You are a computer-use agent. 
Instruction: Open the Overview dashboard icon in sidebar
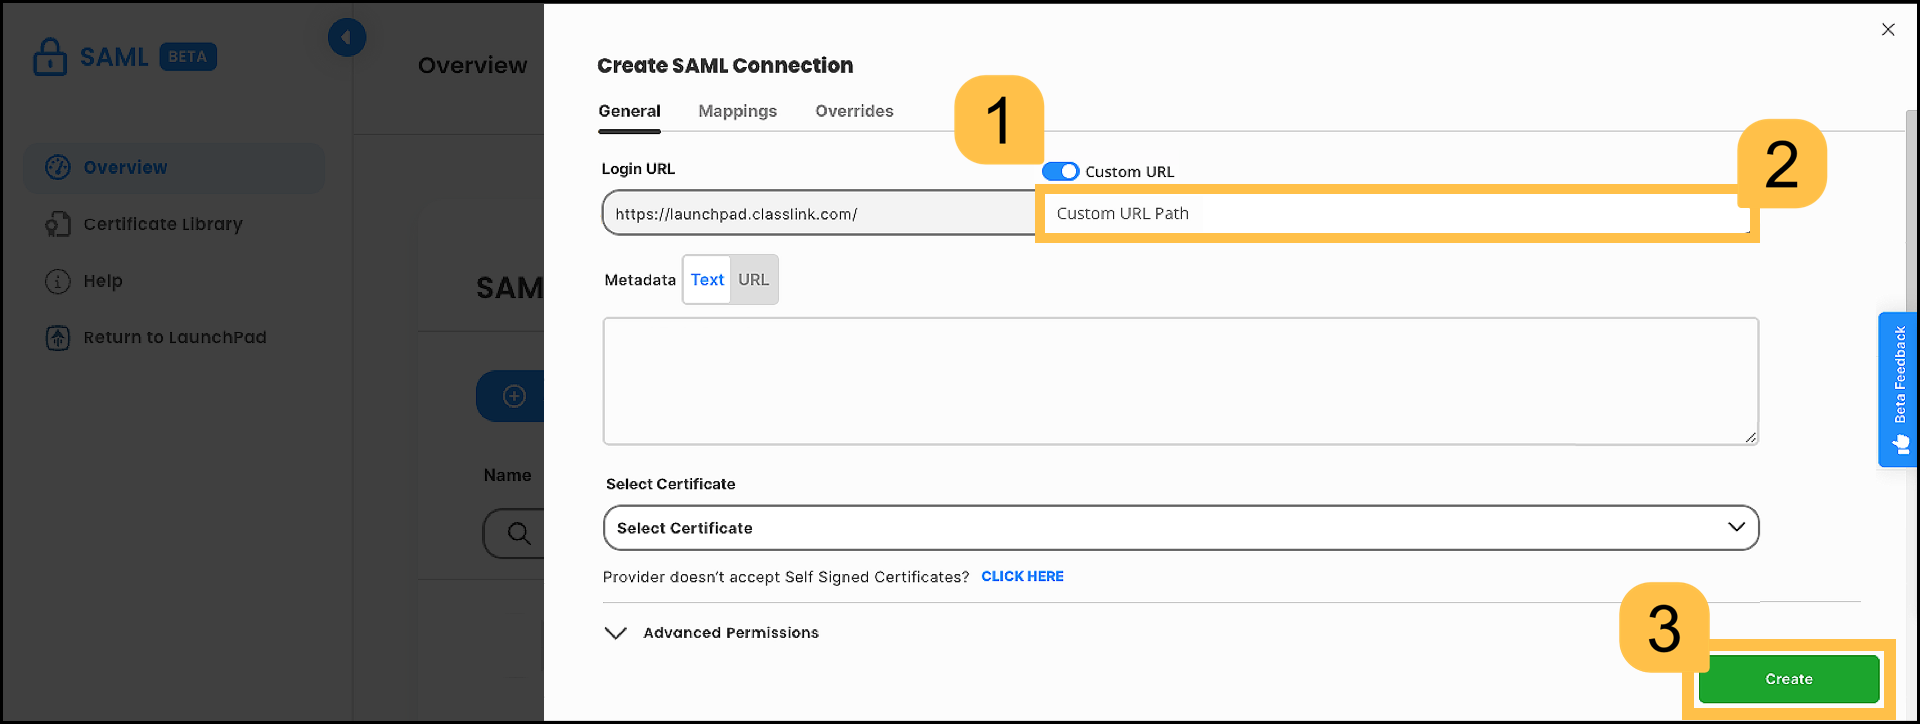(57, 167)
